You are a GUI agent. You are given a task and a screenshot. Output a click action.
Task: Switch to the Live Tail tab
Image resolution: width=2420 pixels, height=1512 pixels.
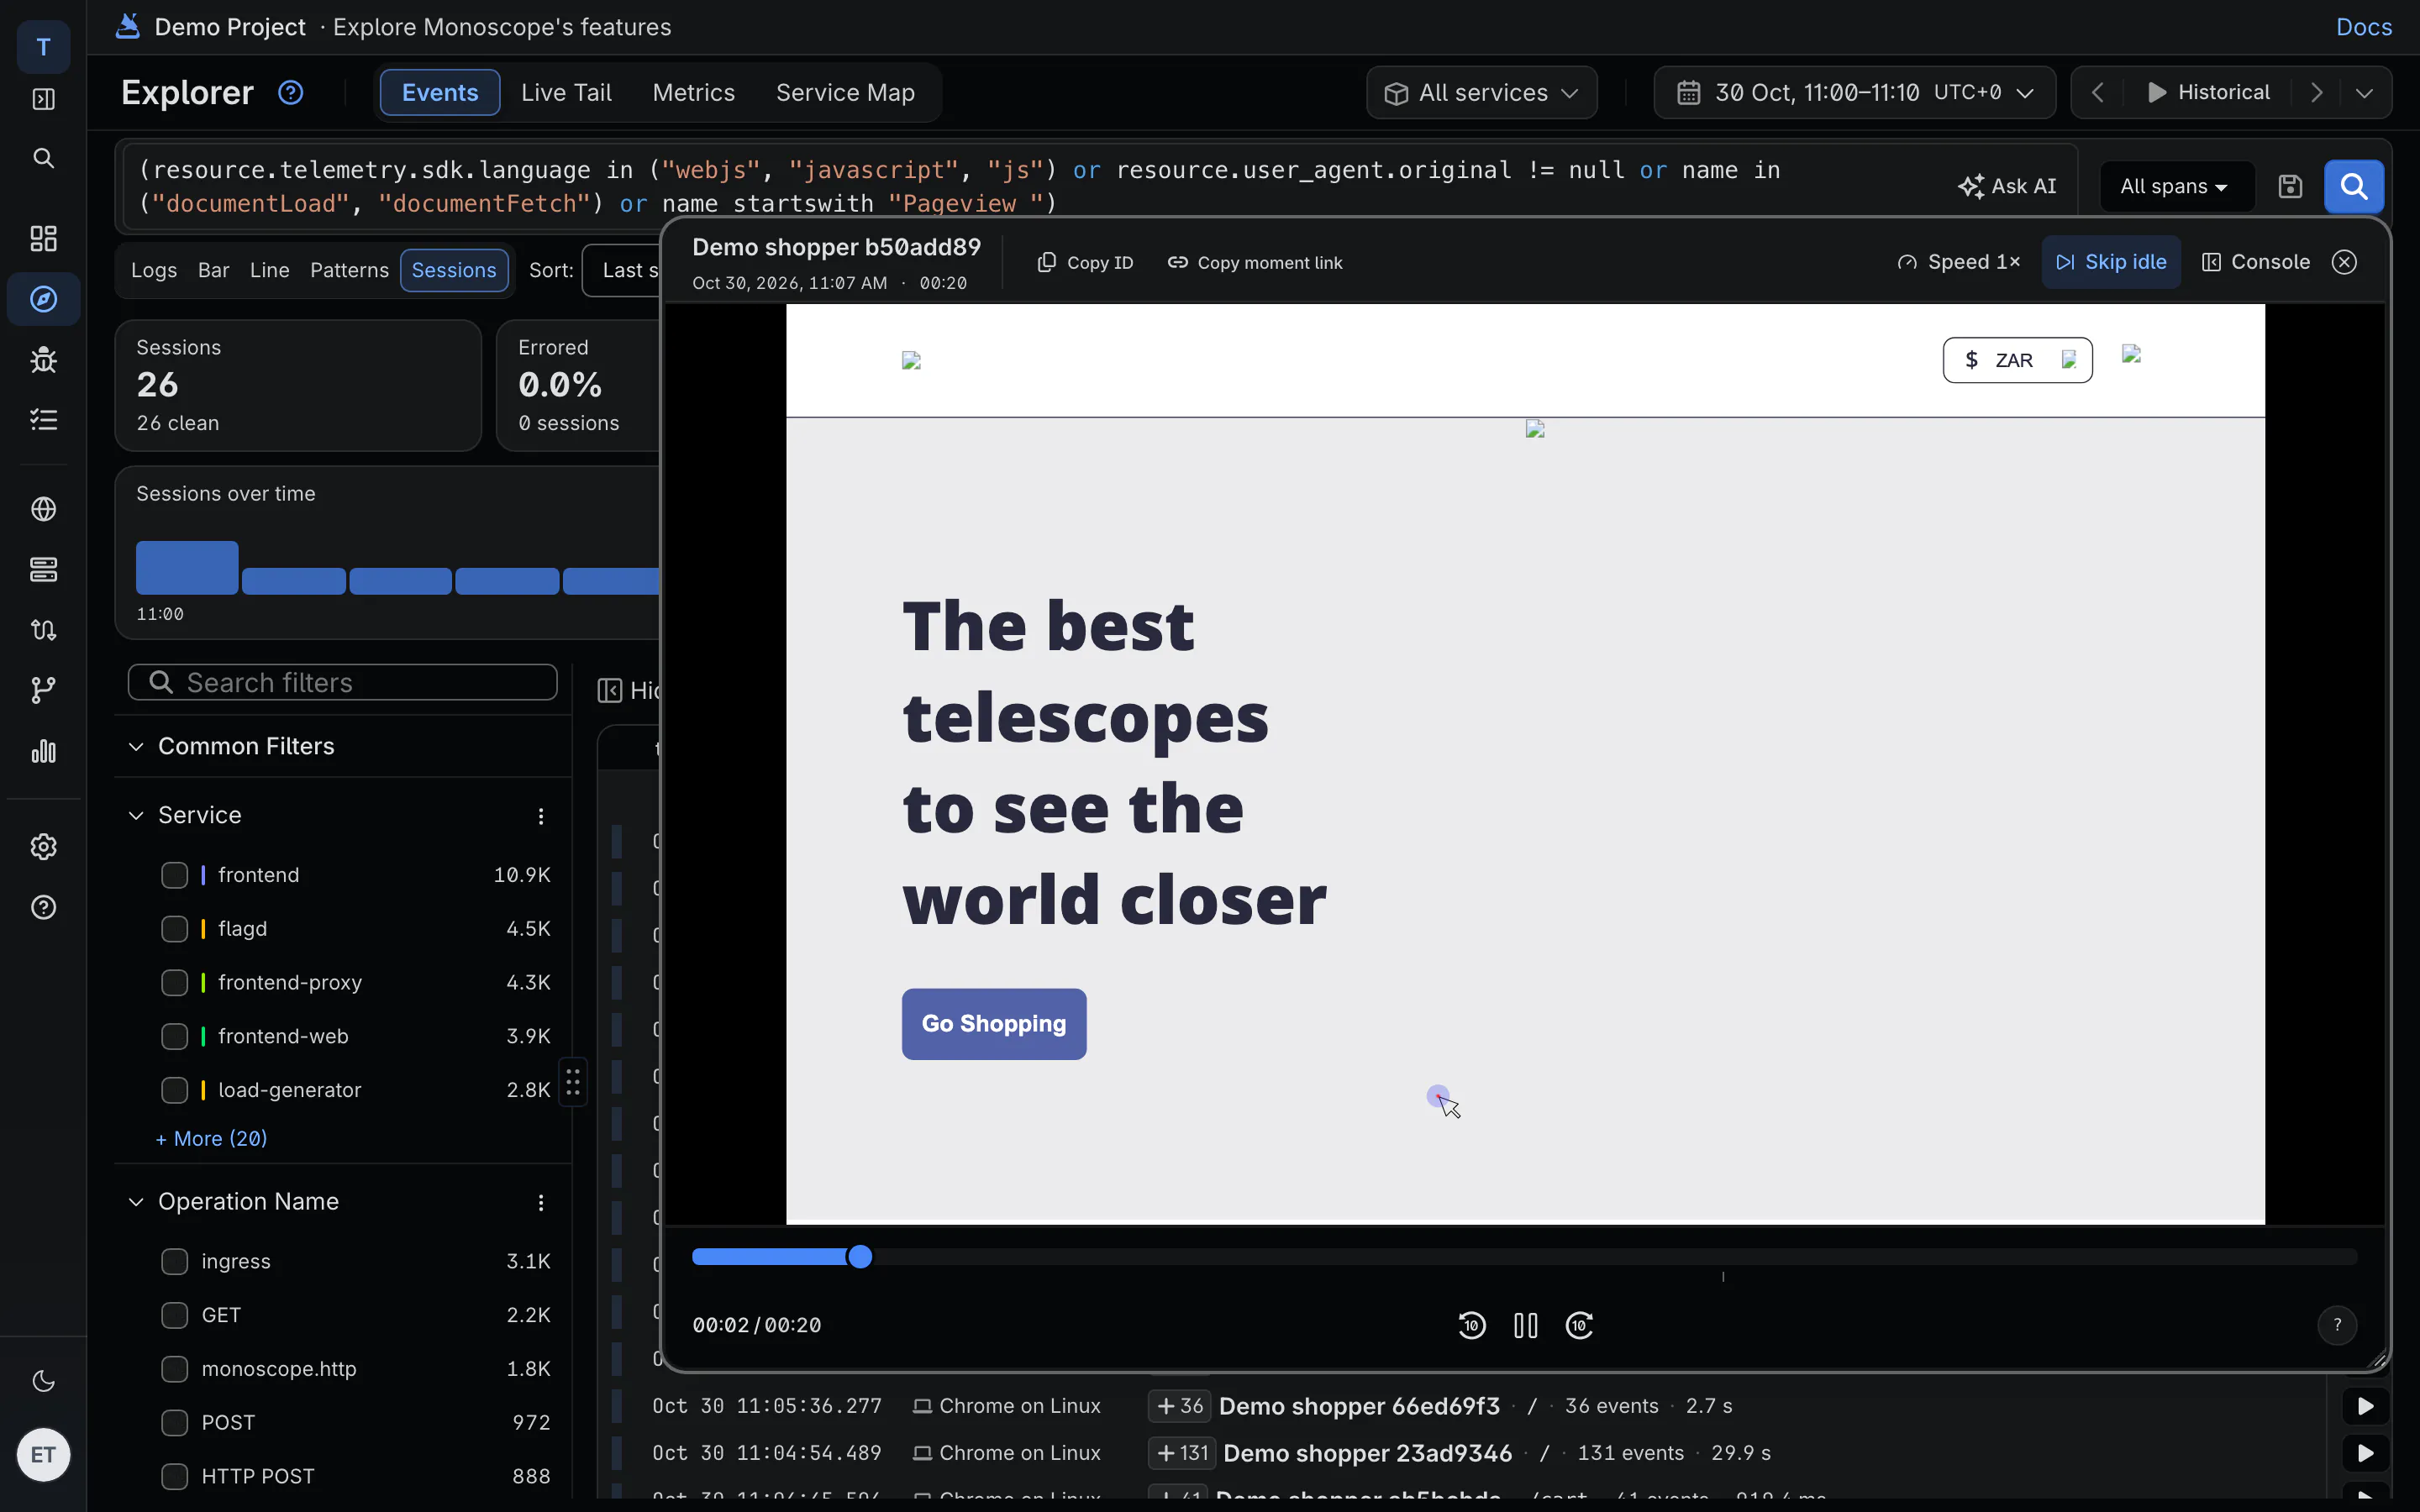point(566,92)
